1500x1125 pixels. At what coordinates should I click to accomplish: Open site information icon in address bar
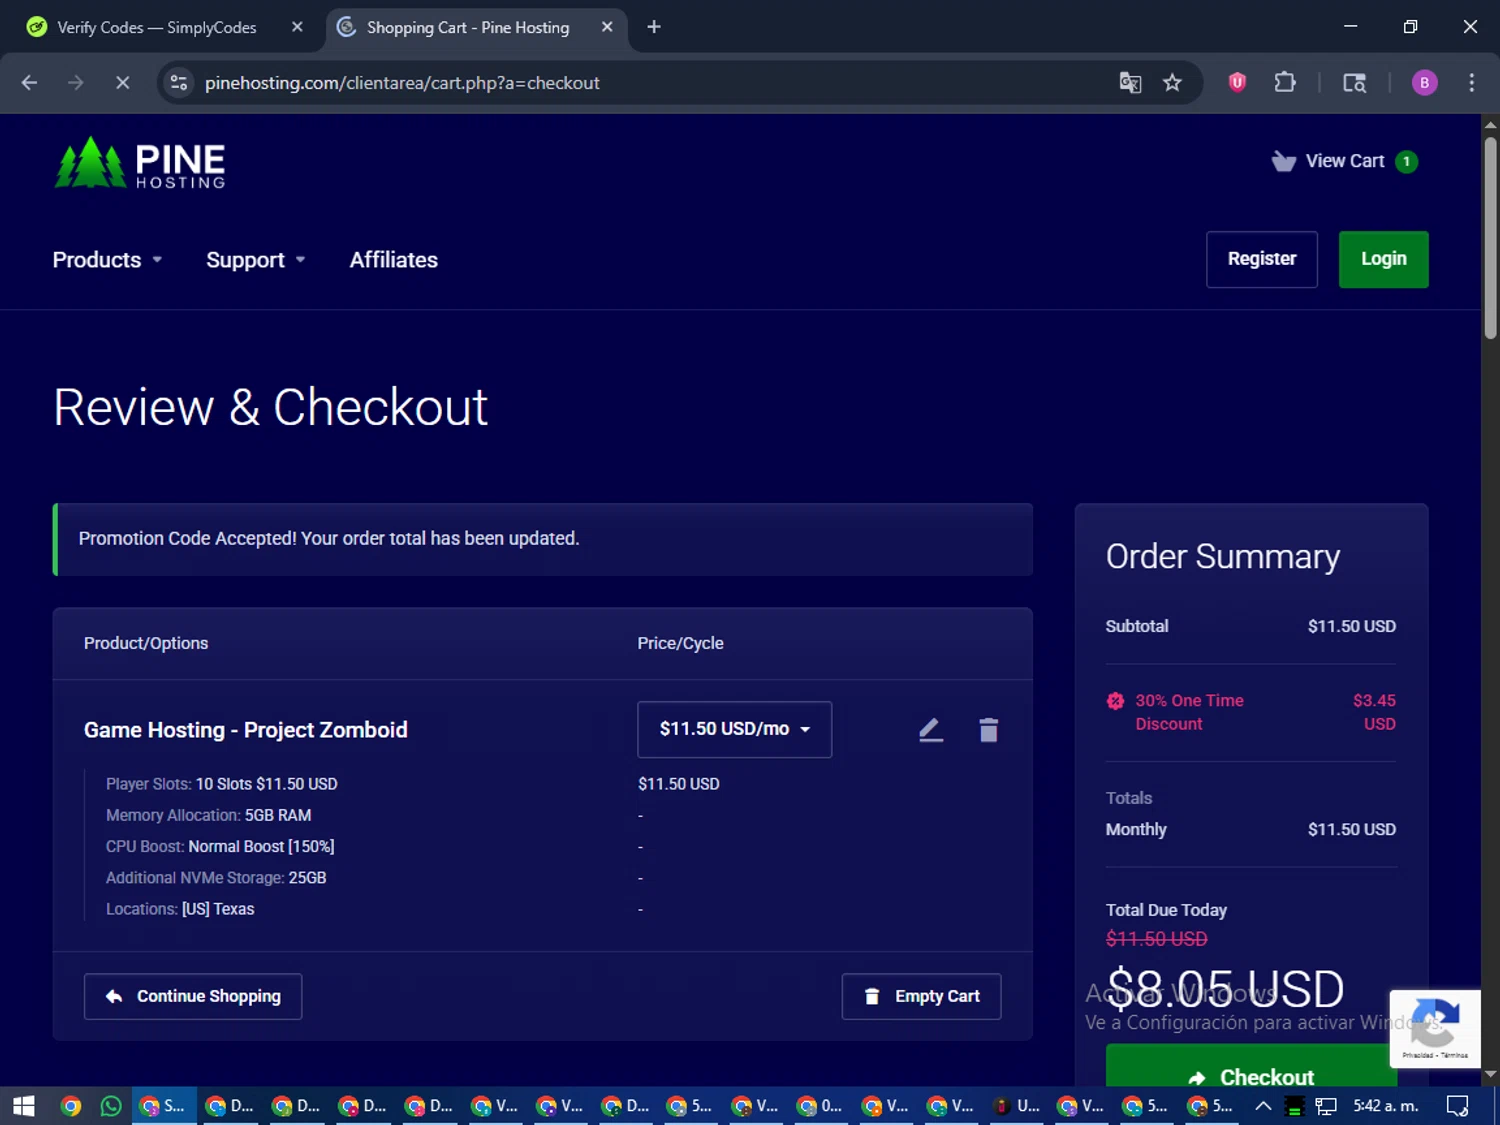pos(179,83)
